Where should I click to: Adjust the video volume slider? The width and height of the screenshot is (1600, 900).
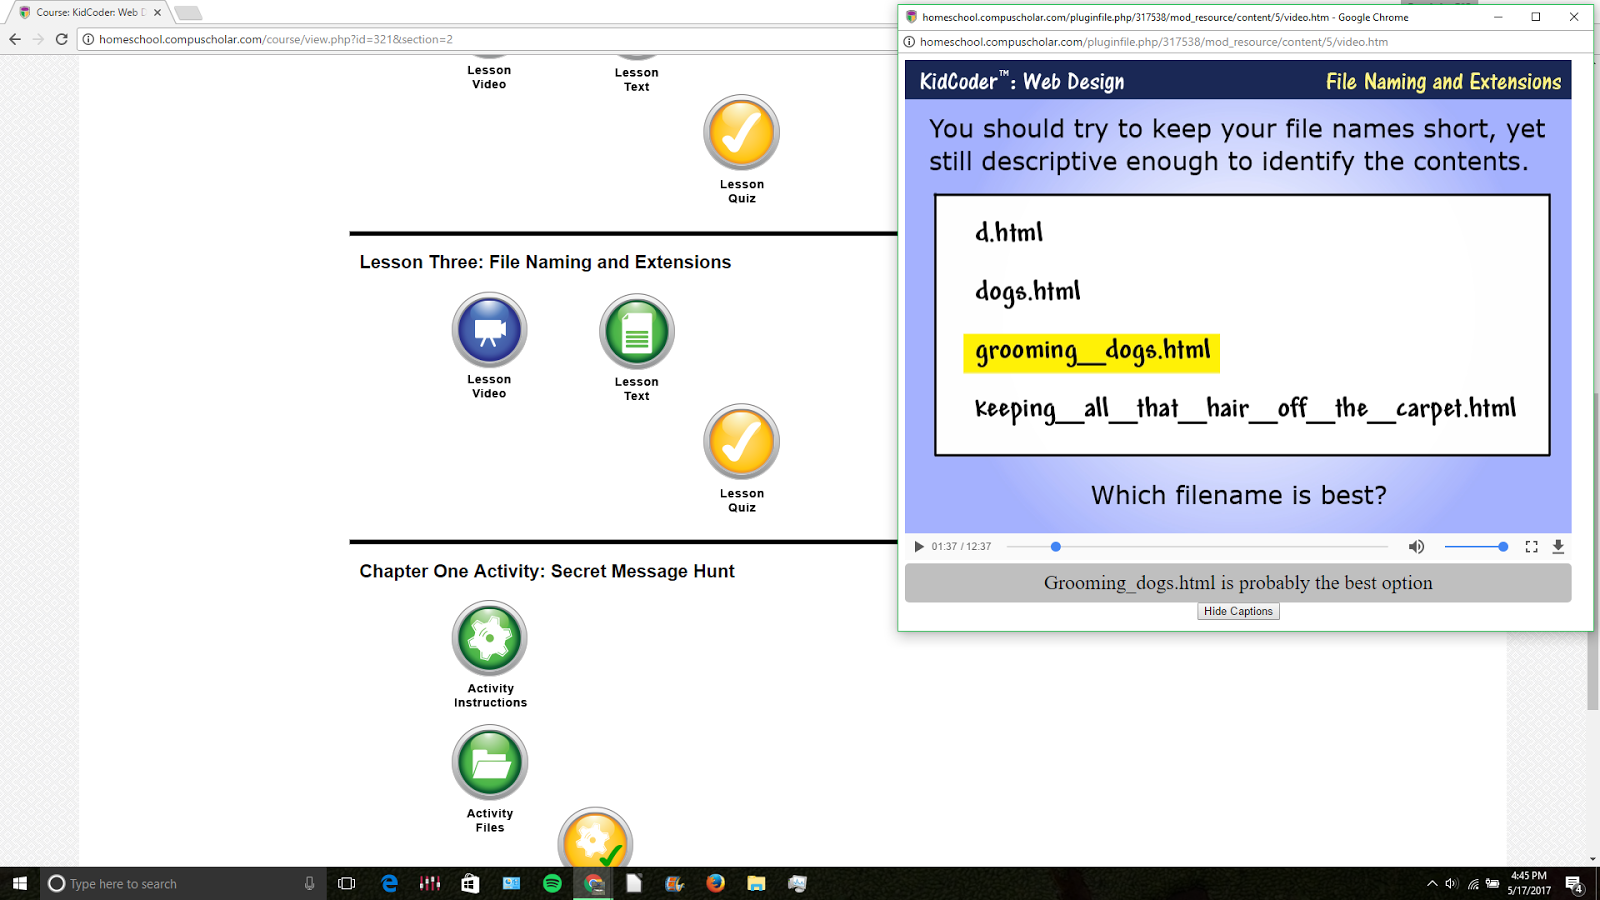point(1476,547)
